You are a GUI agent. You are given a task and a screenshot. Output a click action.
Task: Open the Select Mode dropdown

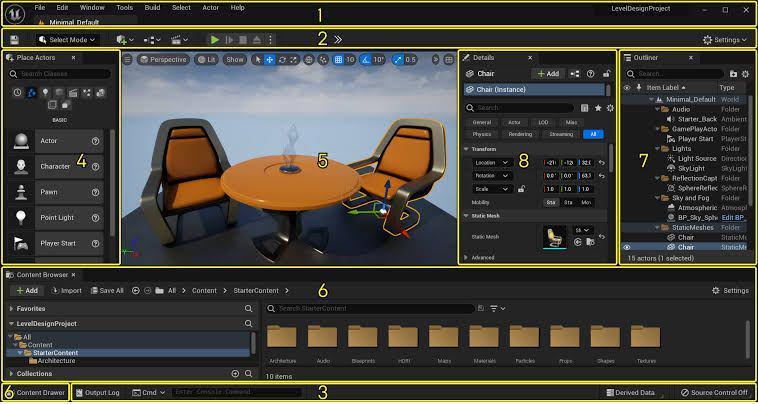[67, 40]
